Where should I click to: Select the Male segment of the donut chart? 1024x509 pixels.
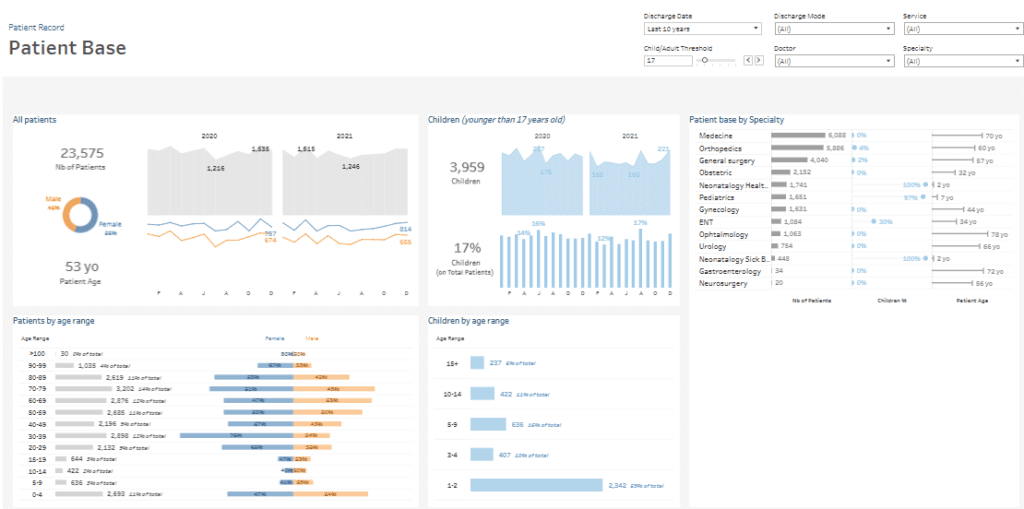68,214
